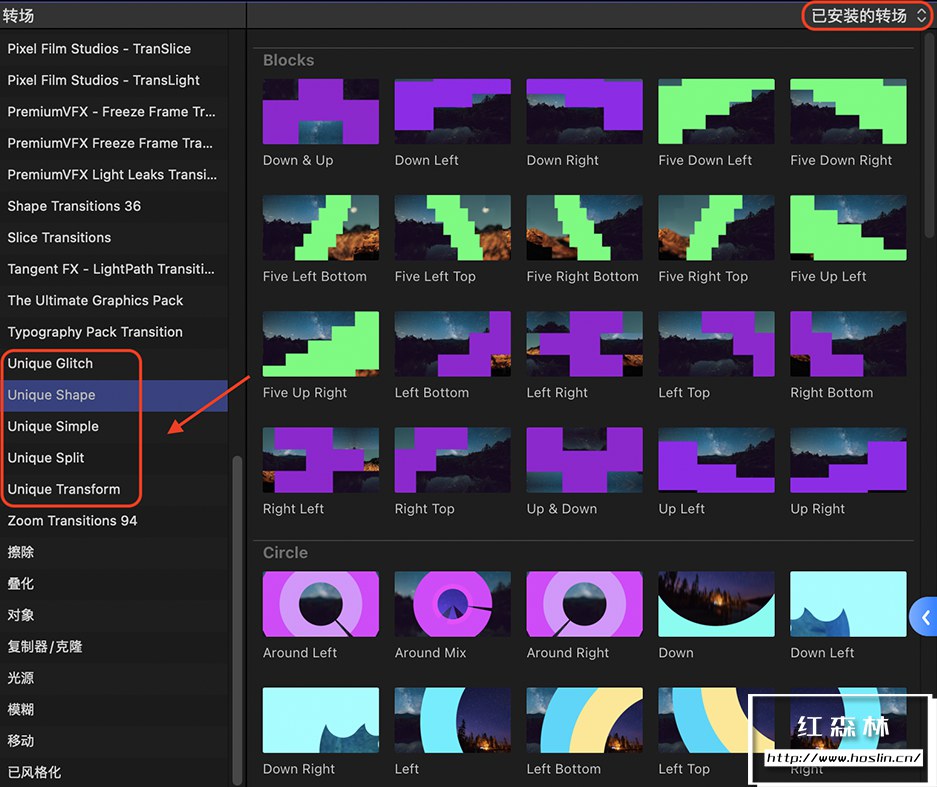Pick the Blocks Left Top transition thumbnail
937x787 pixels.
[716, 344]
